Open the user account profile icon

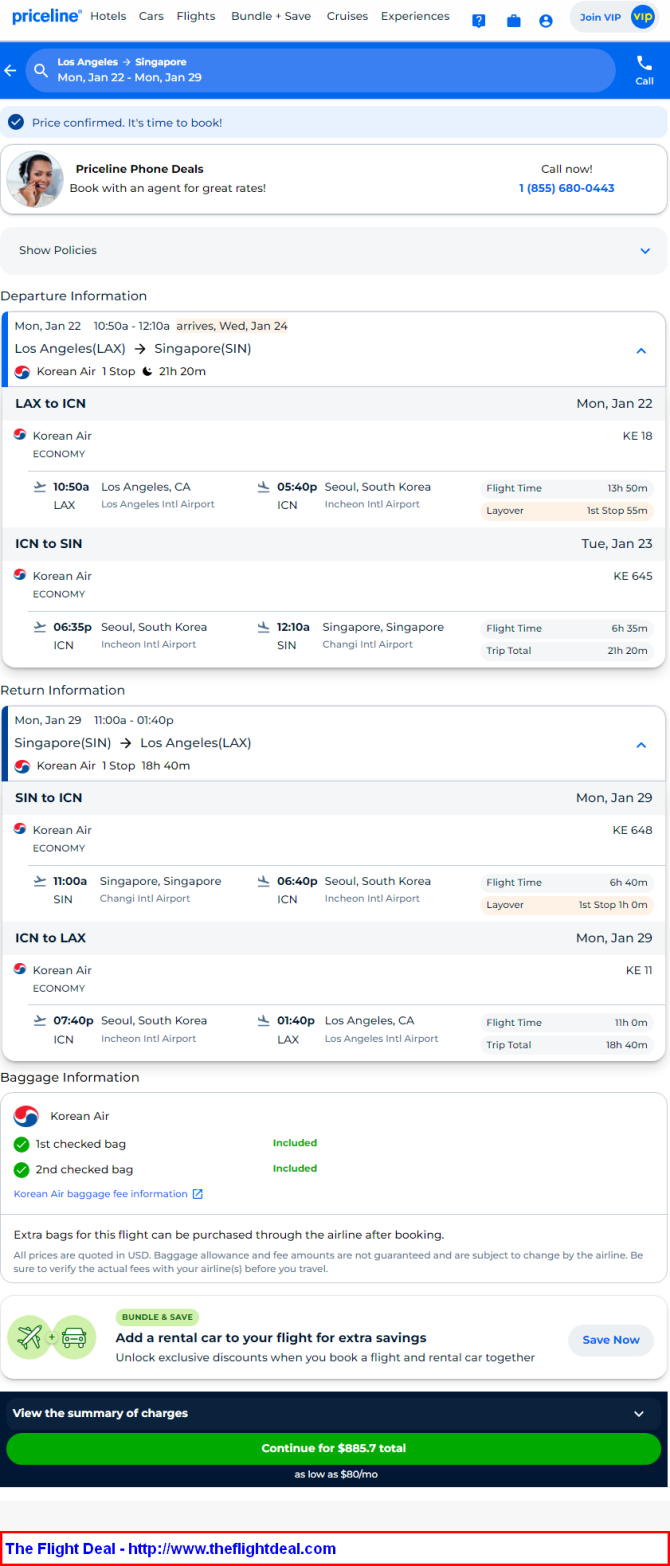[546, 21]
